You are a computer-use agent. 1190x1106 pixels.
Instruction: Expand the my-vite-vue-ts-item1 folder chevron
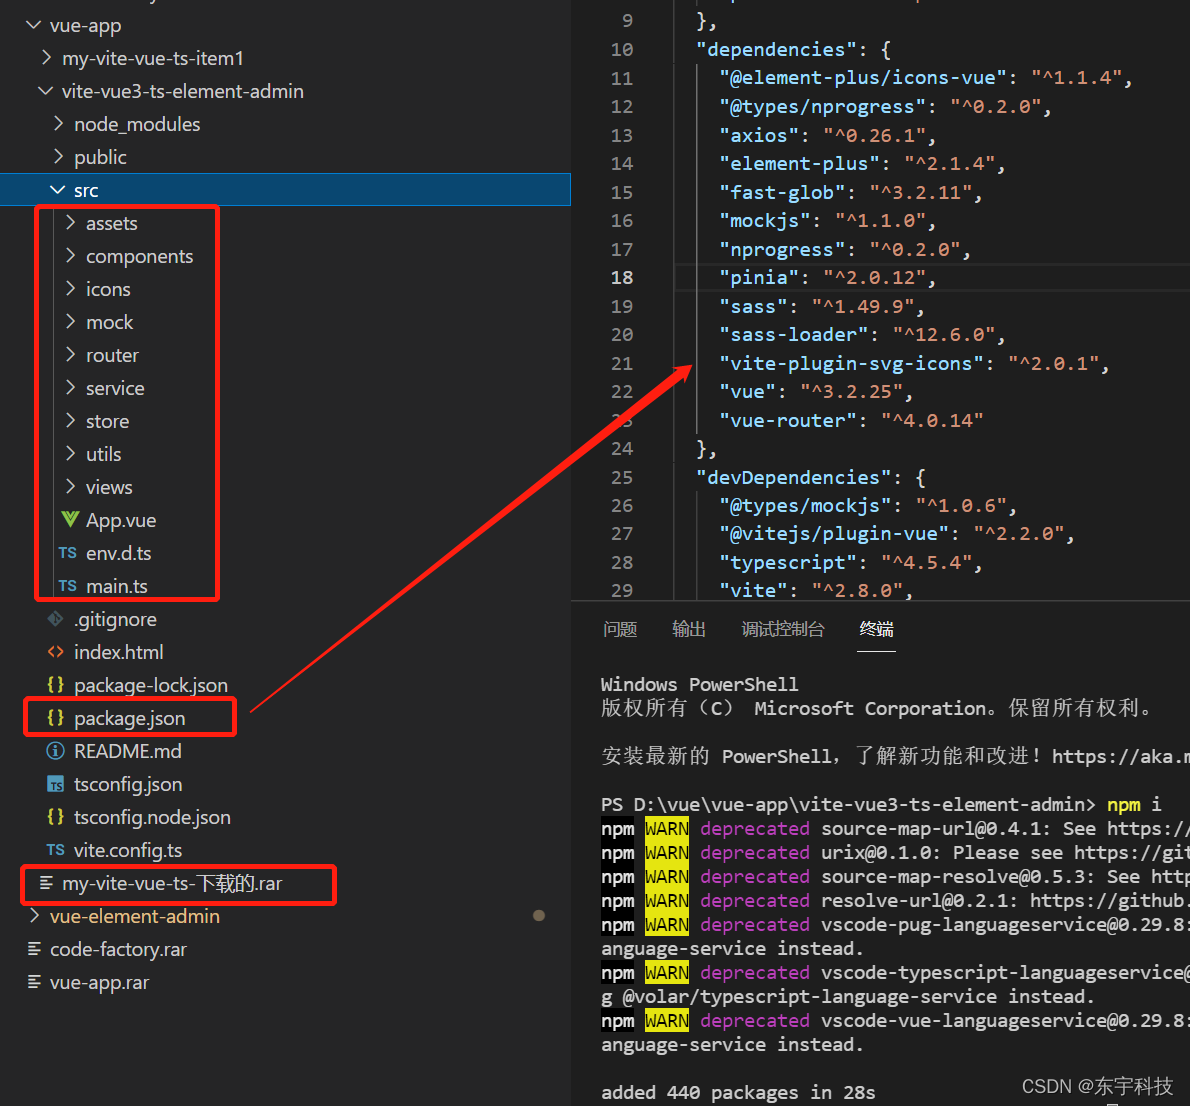pos(46,58)
